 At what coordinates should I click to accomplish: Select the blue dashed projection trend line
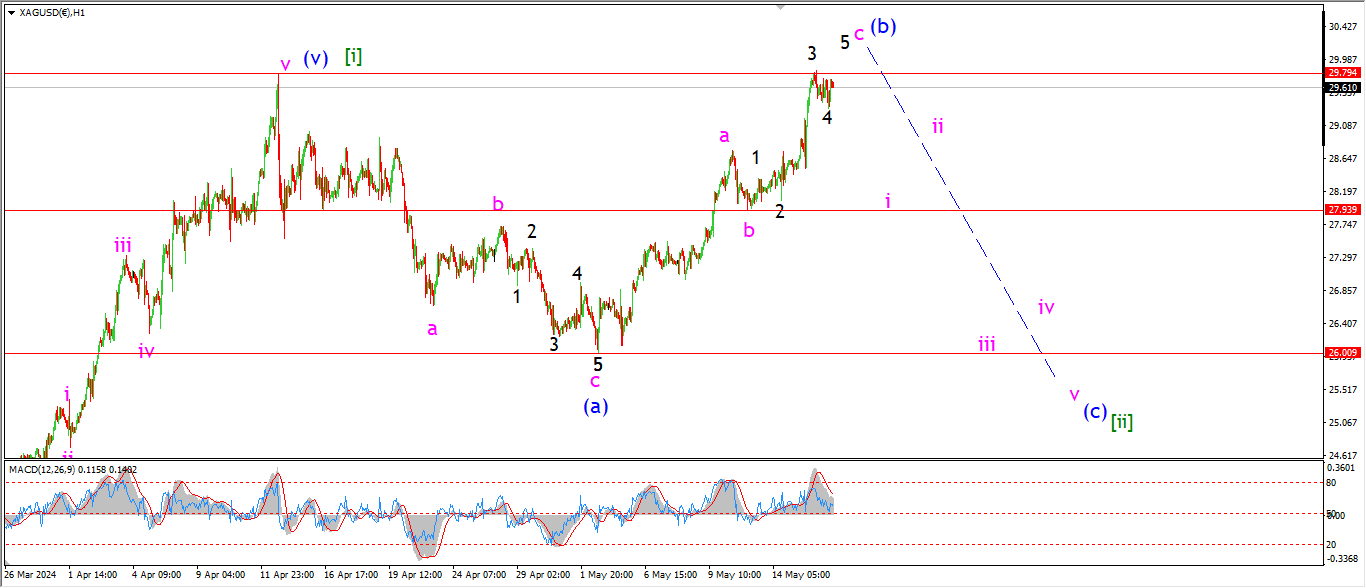(x=960, y=210)
